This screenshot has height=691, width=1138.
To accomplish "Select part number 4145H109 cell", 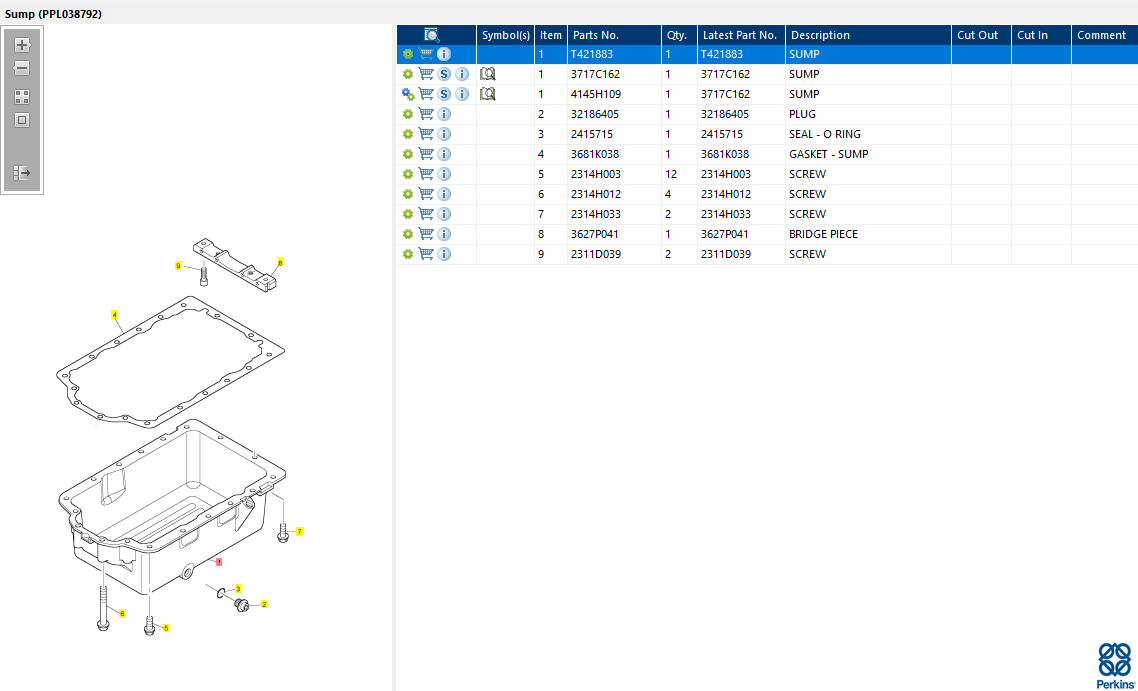I will tap(596, 94).
